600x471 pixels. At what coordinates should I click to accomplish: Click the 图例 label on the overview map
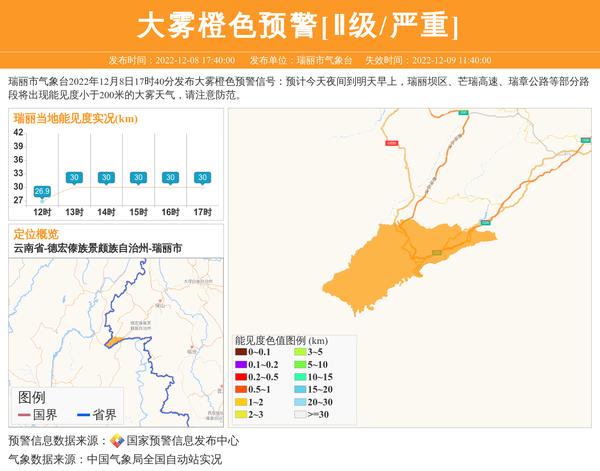[x=32, y=397]
